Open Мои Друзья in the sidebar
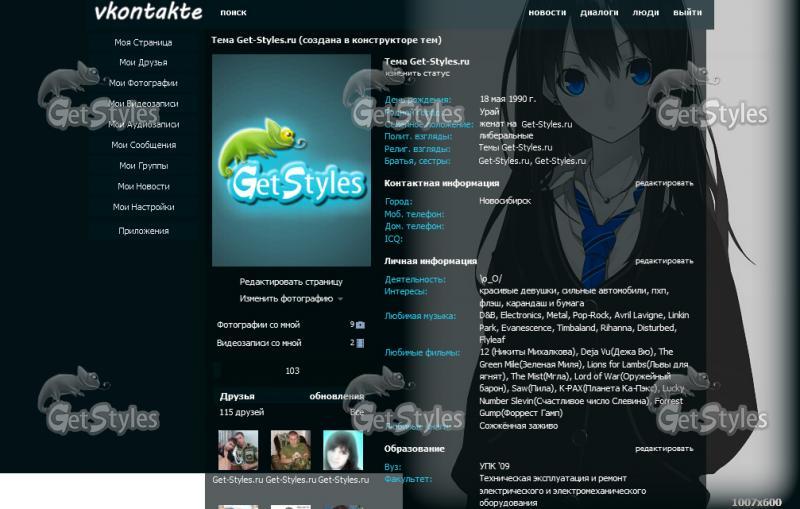Image resolution: width=800 pixels, height=509 pixels. (x=143, y=63)
